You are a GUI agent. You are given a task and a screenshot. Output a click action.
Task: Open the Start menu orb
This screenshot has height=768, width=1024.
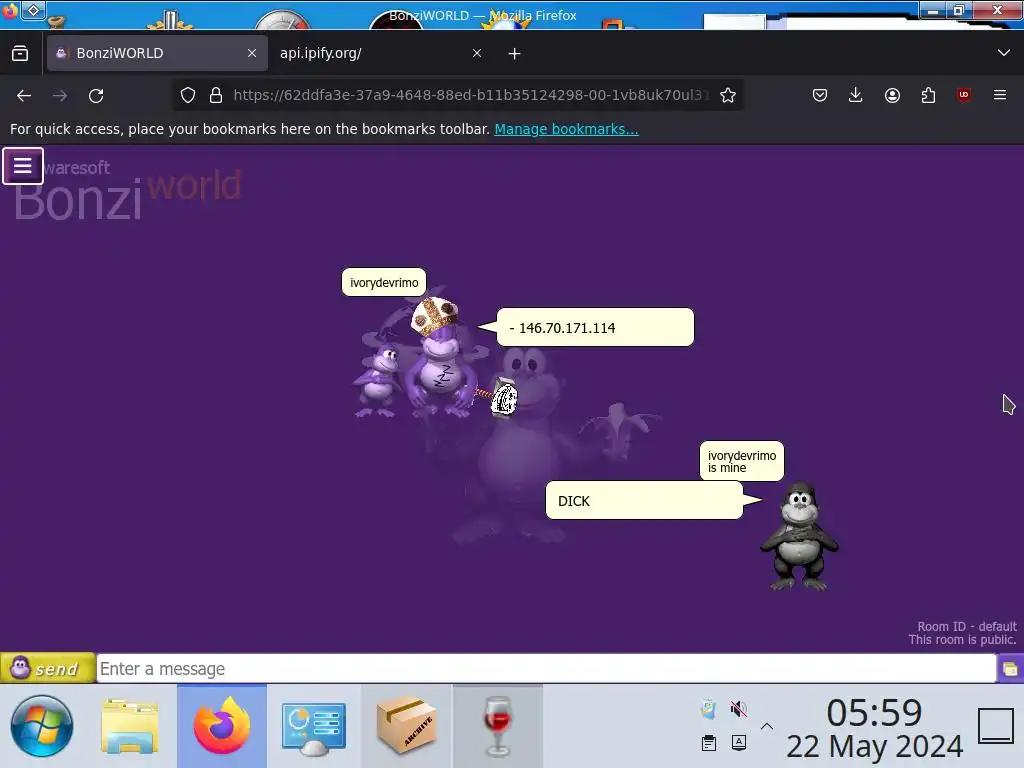tap(42, 726)
